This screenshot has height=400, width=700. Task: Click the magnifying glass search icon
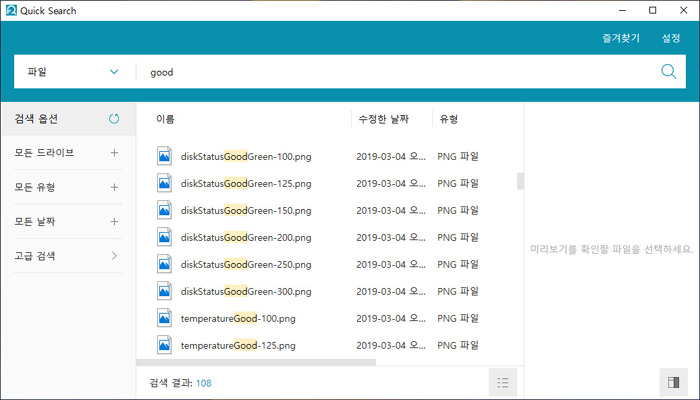point(669,71)
